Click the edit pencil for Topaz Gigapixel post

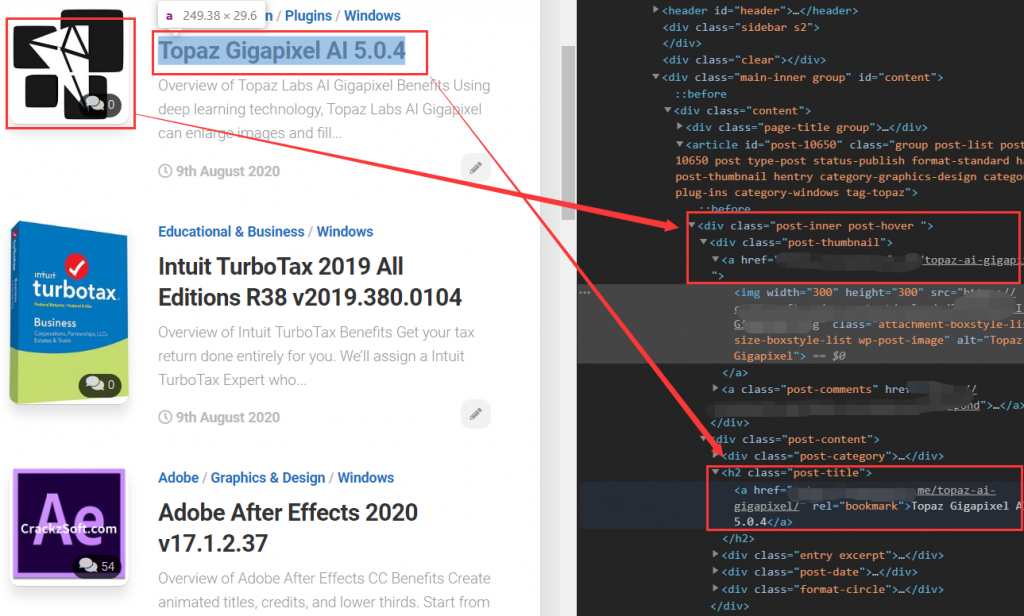[475, 168]
